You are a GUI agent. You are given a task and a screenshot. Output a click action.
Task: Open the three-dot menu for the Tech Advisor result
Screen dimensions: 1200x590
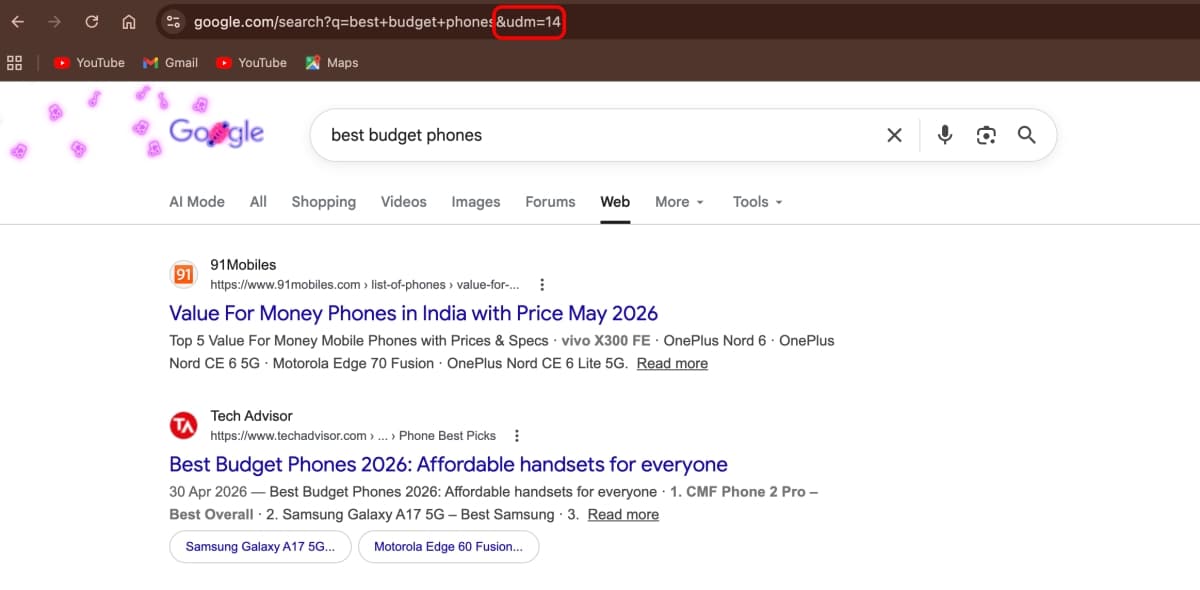pyautogui.click(x=517, y=436)
